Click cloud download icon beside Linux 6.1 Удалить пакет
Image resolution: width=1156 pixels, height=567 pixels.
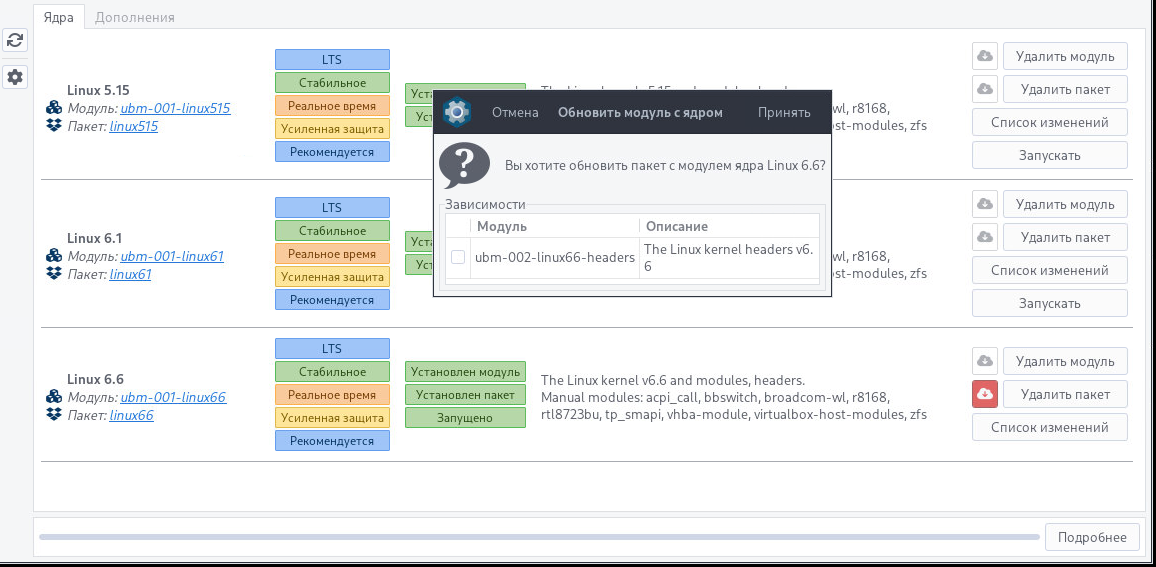(x=984, y=237)
